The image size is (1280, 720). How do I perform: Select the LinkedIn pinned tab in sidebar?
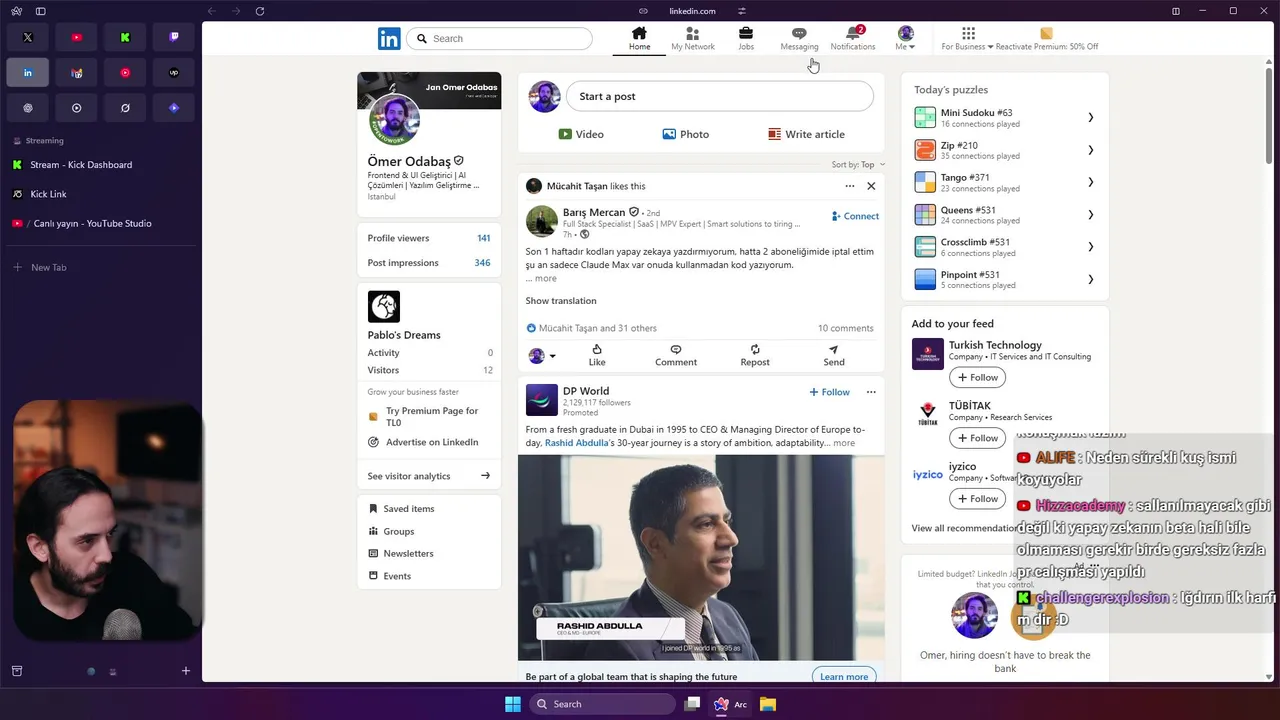[x=28, y=73]
